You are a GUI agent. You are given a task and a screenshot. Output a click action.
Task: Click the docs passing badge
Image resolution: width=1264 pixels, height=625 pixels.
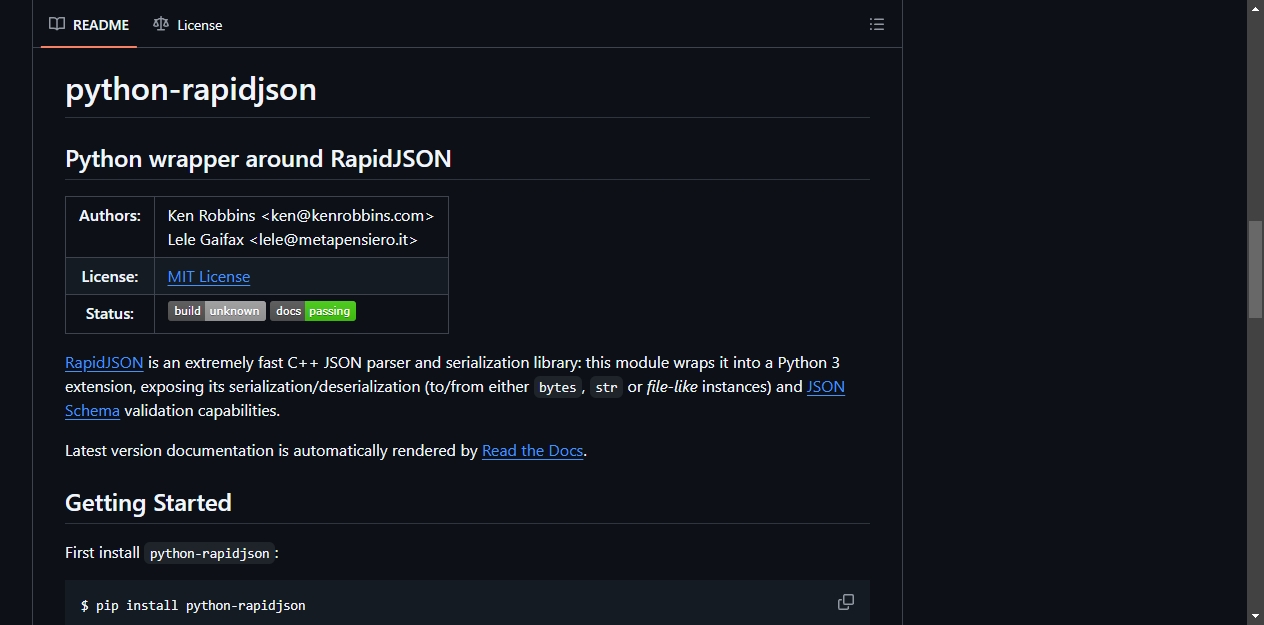click(x=313, y=311)
